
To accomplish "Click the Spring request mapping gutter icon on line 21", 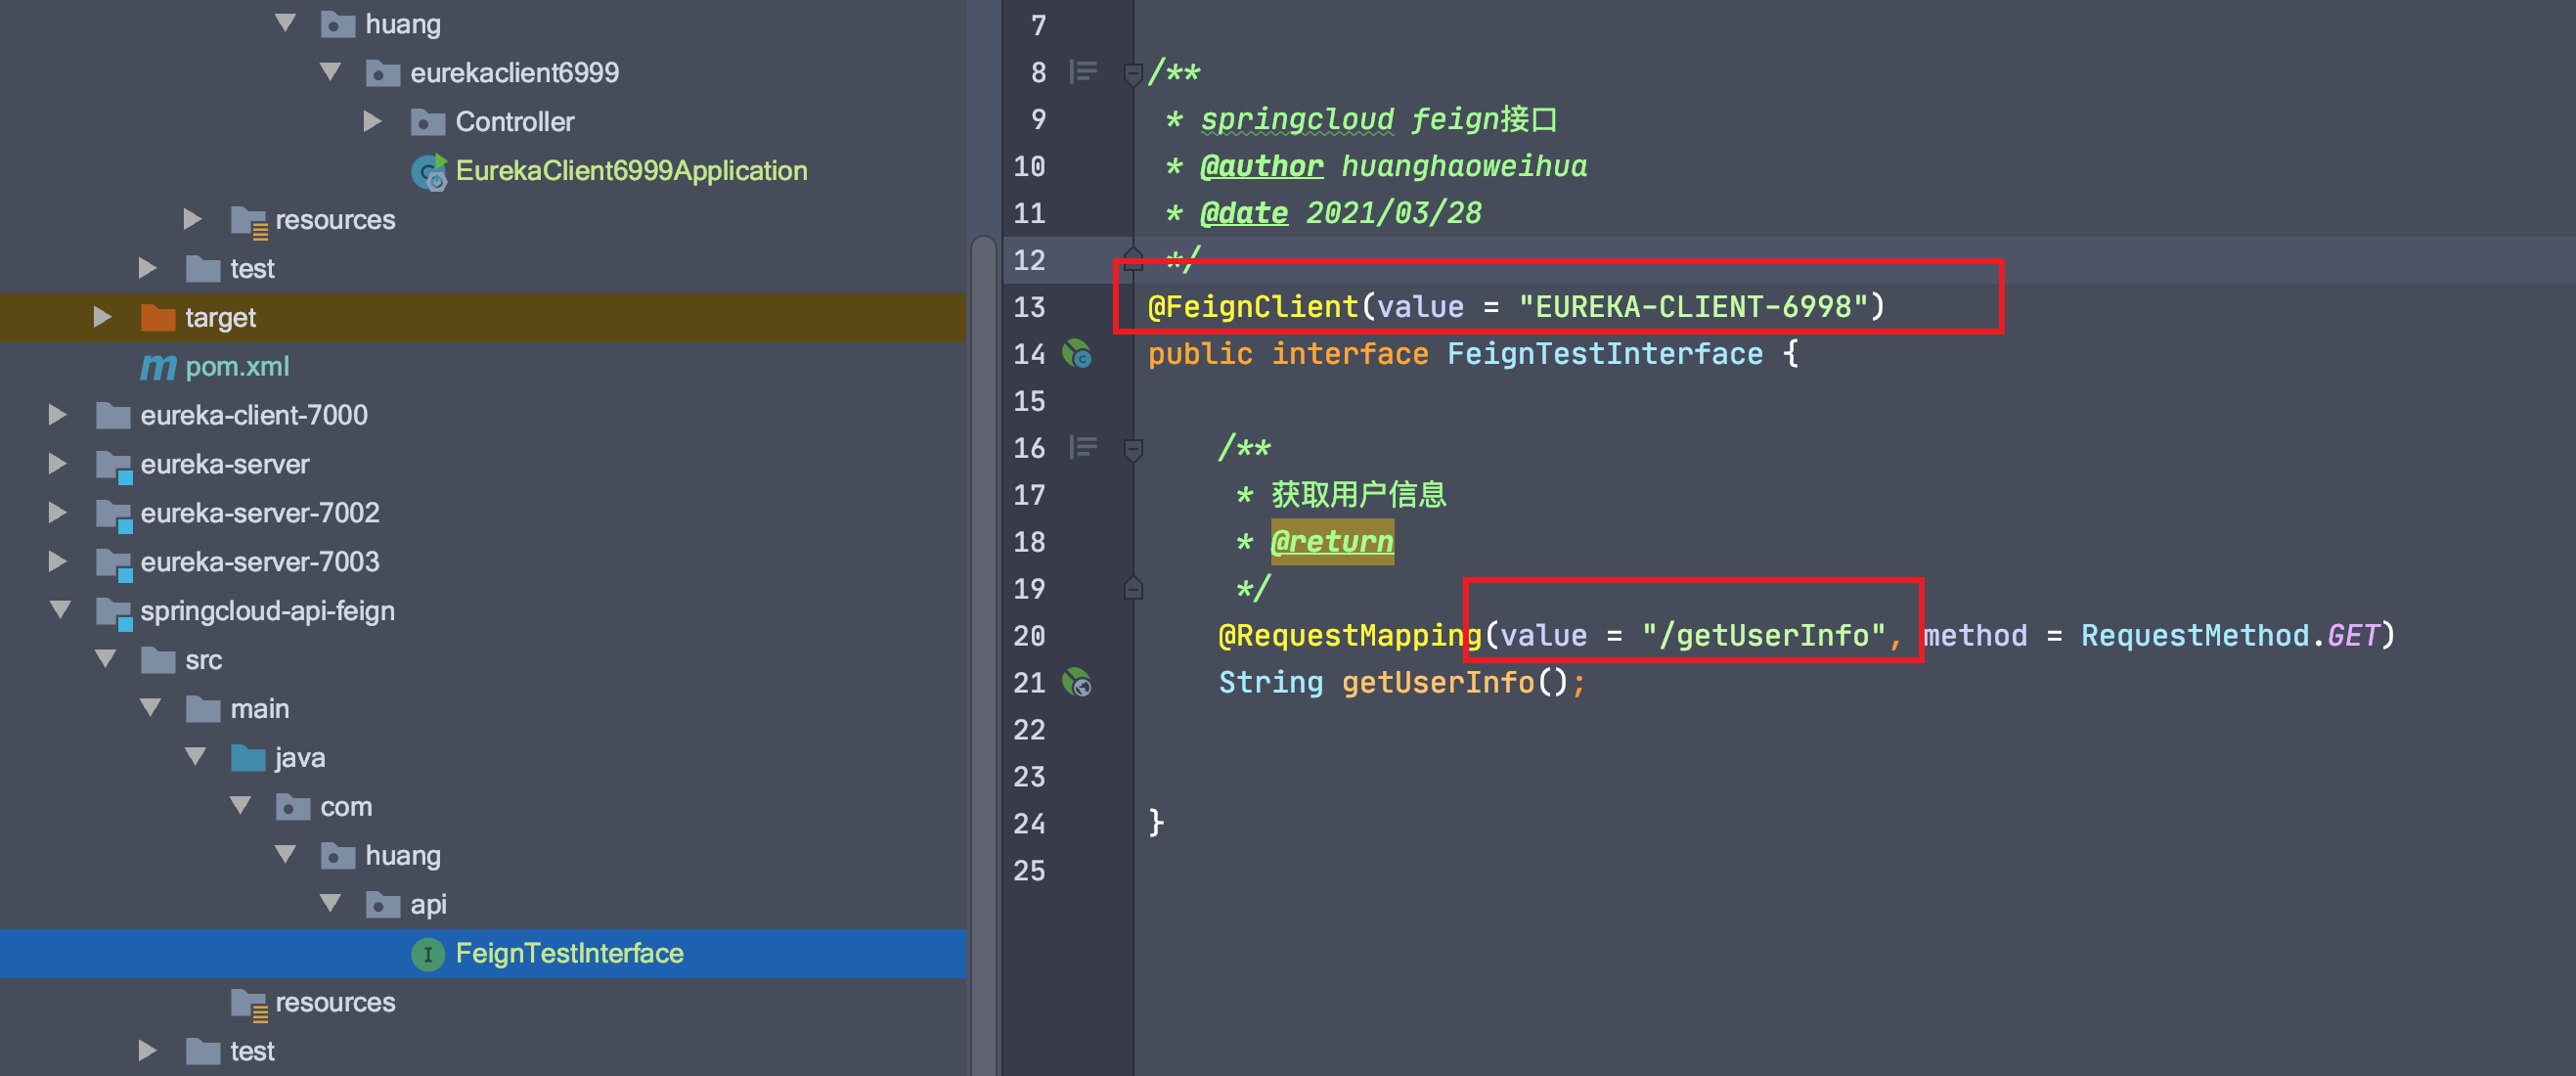I will (1077, 683).
